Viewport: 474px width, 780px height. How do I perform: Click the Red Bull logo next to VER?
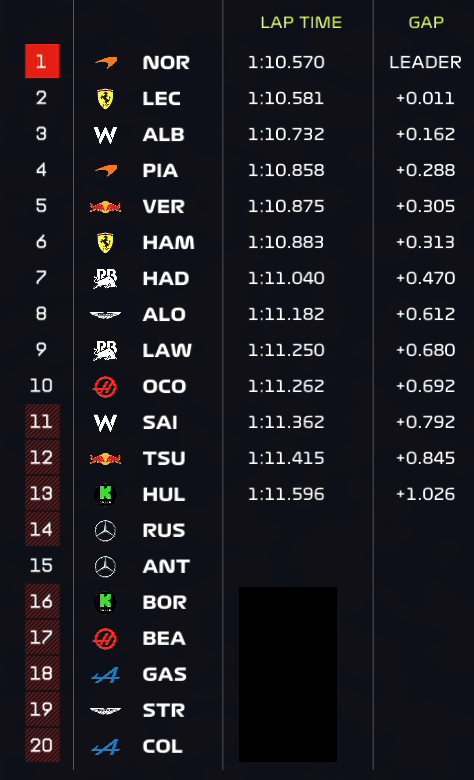105,206
